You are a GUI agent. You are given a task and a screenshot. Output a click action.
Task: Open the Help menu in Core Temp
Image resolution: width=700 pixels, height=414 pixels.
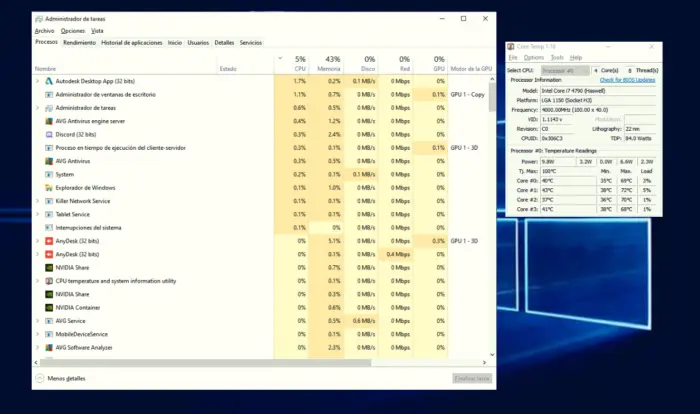[576, 58]
